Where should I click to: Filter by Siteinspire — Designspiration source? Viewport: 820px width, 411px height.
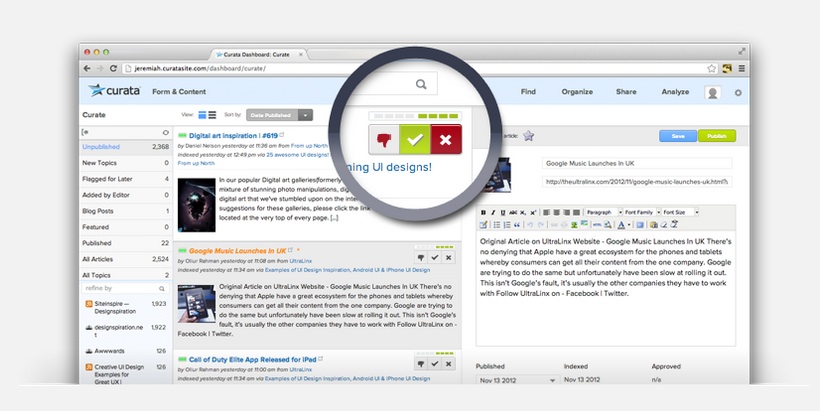click(126, 307)
